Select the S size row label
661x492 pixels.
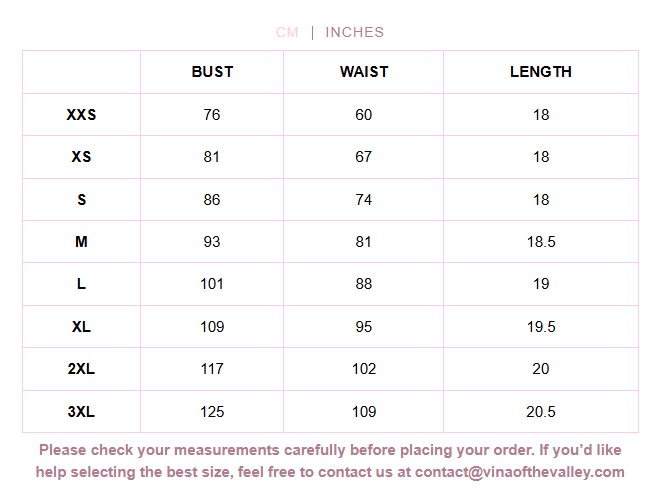tap(81, 200)
